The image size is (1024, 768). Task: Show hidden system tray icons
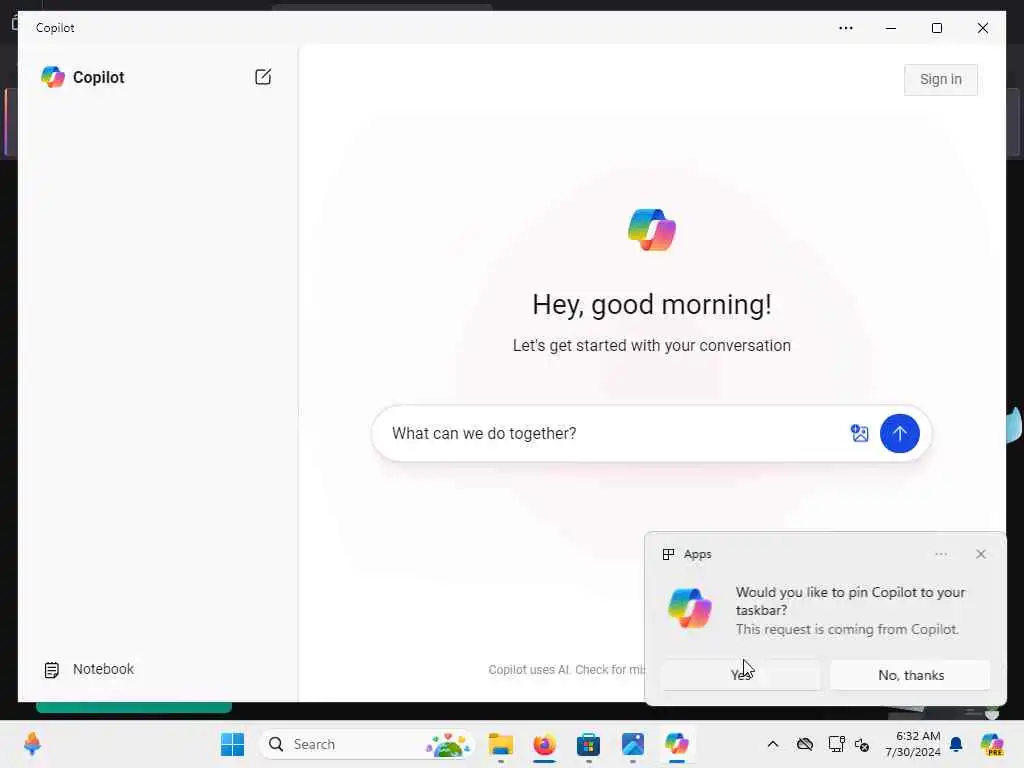click(x=773, y=744)
